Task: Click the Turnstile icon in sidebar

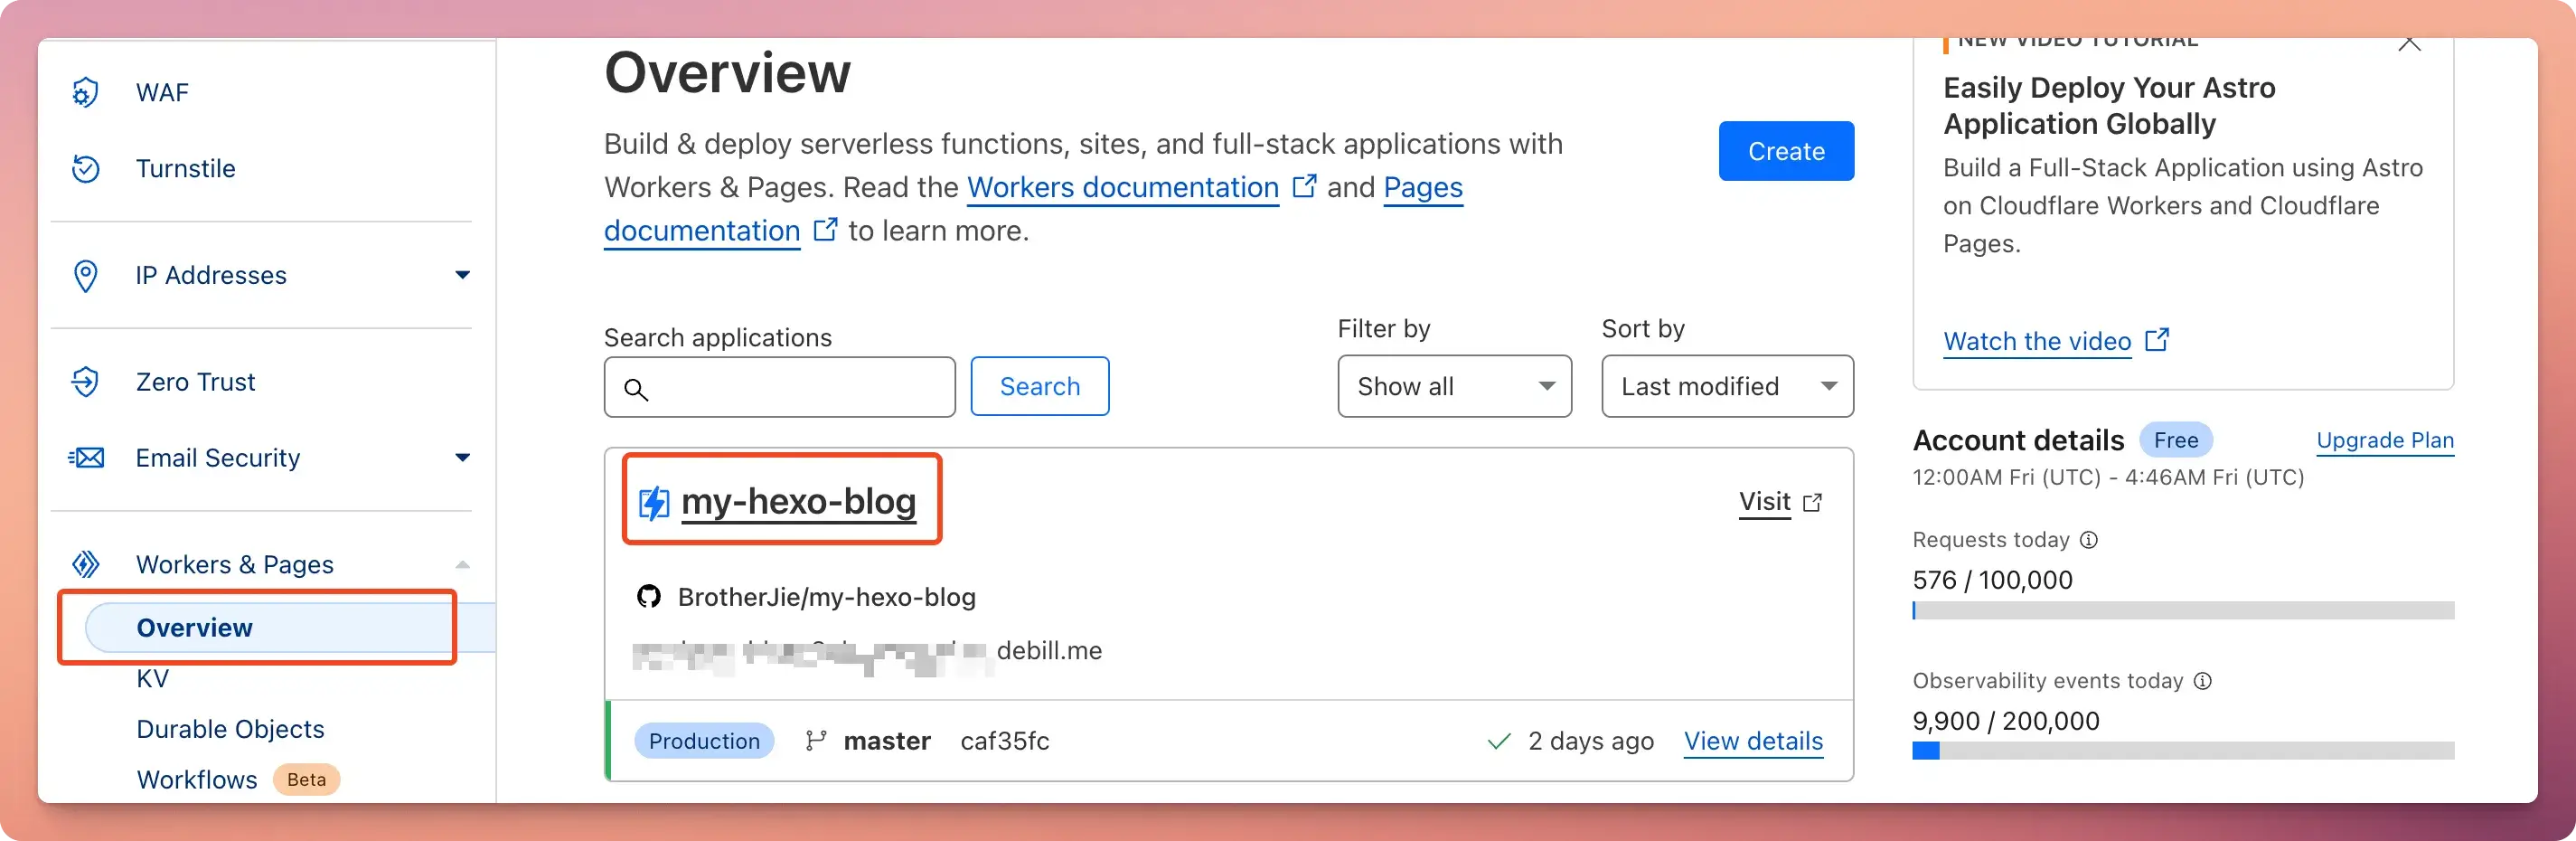Action: point(85,169)
